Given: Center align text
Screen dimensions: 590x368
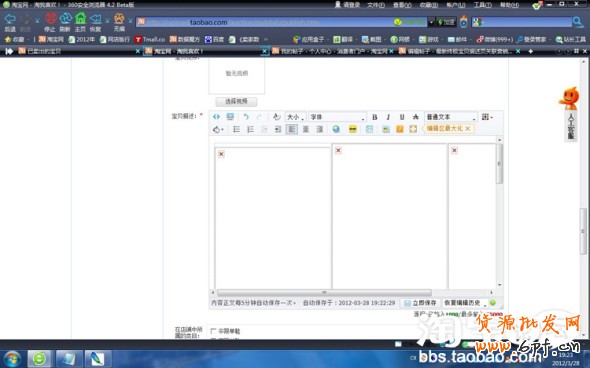Looking at the screenshot, I should pyautogui.click(x=306, y=129).
